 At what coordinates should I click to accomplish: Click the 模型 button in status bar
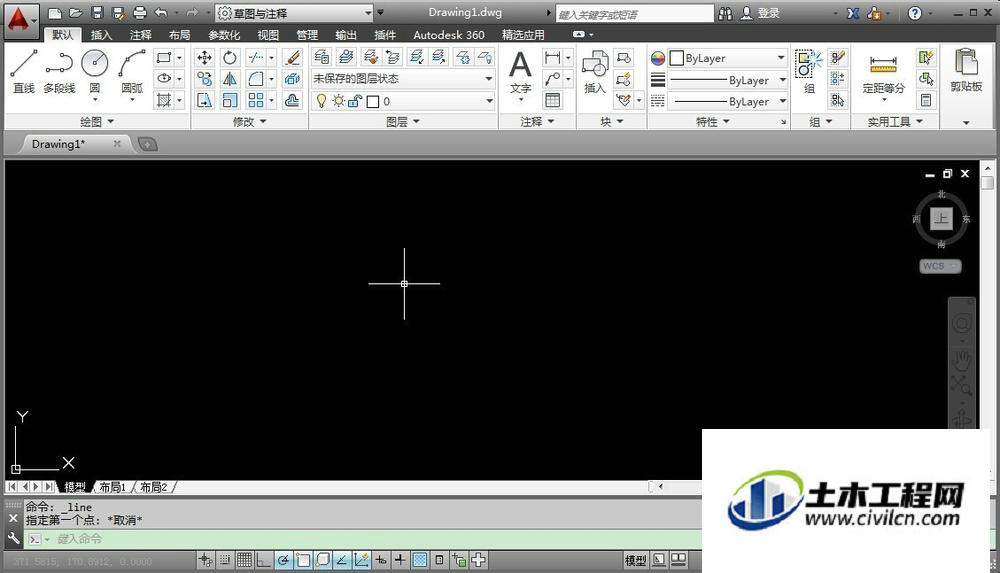[x=635, y=560]
